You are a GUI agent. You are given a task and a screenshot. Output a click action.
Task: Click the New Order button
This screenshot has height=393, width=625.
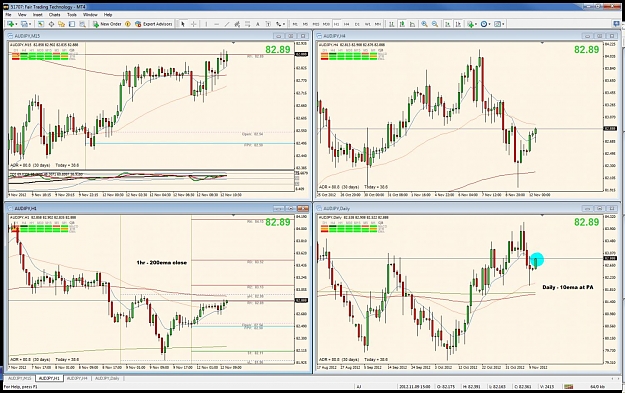tap(107, 24)
